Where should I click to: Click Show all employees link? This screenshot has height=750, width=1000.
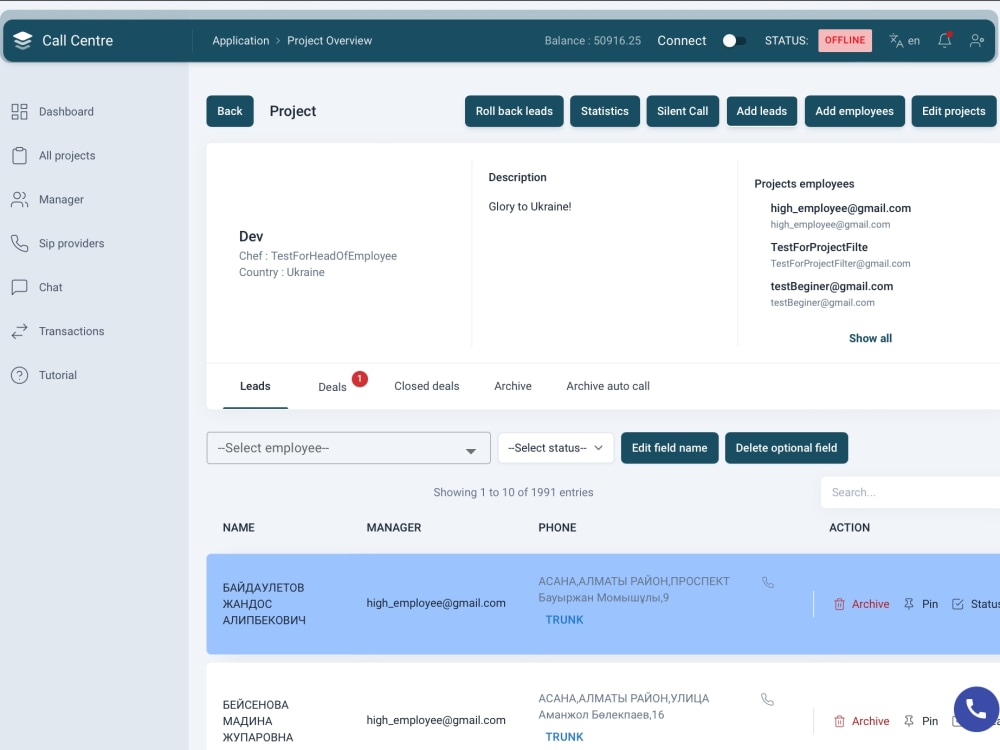[x=870, y=338]
